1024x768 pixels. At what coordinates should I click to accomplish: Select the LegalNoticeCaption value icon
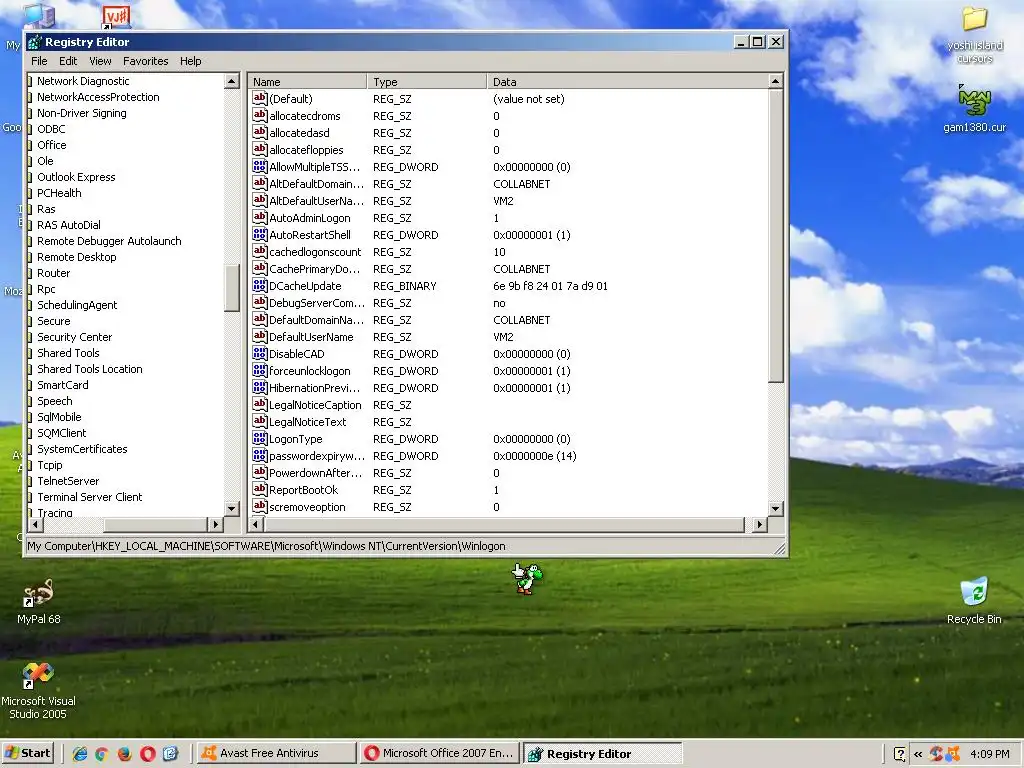260,404
